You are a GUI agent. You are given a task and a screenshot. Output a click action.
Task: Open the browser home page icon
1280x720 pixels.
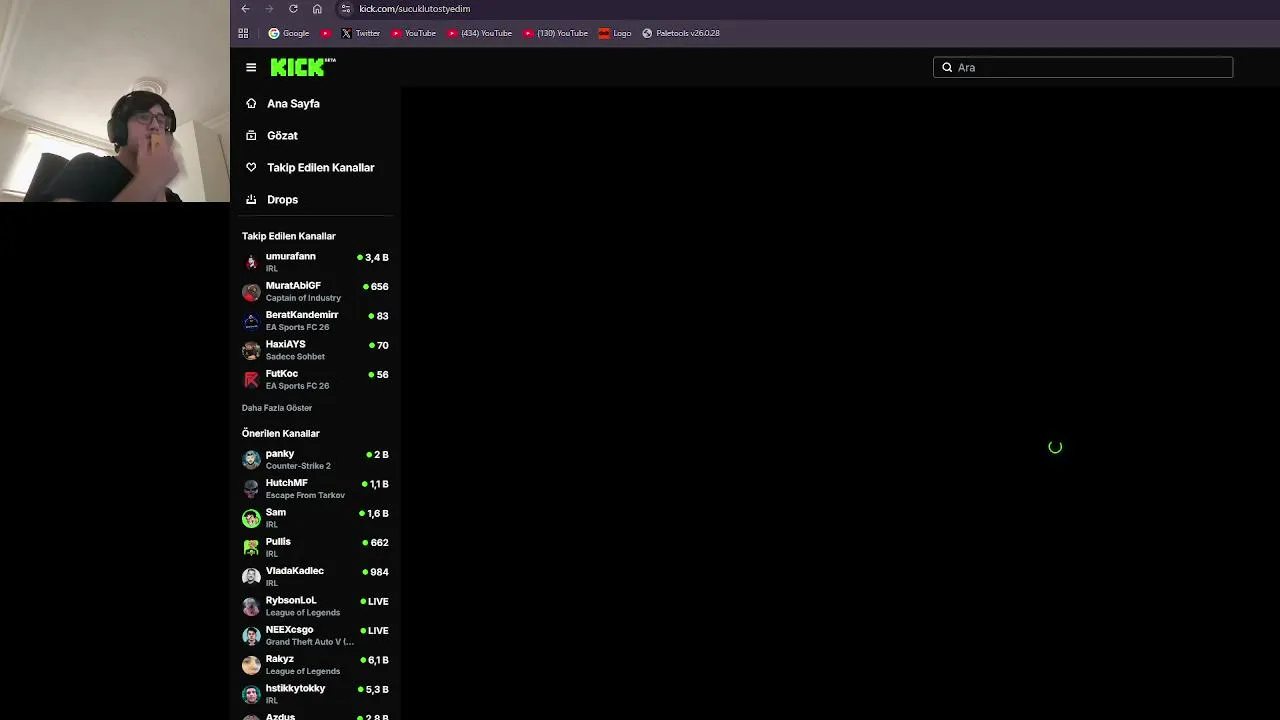pyautogui.click(x=317, y=9)
